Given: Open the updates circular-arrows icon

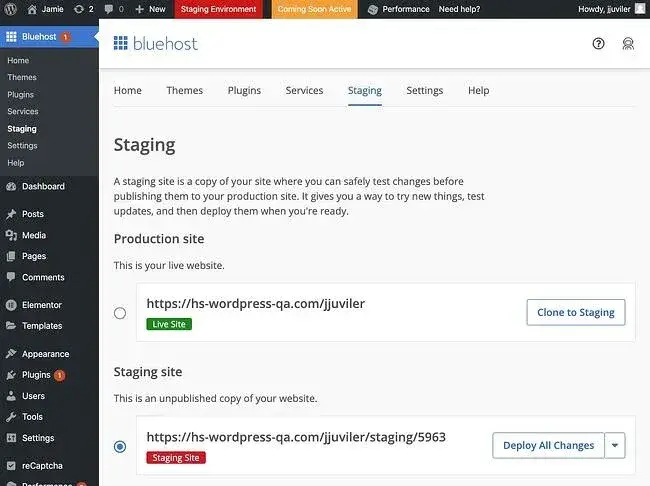Looking at the screenshot, I should pos(79,9).
